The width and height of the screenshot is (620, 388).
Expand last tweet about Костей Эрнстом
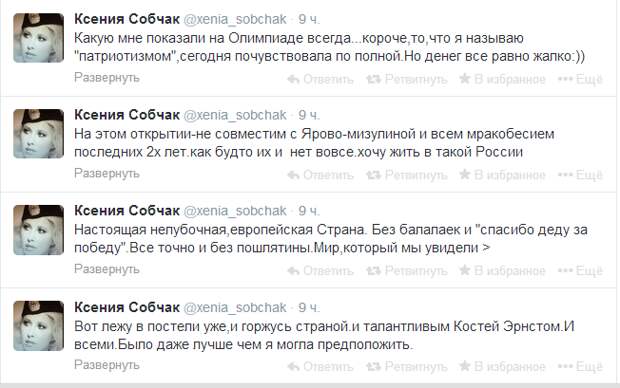pyautogui.click(x=107, y=365)
